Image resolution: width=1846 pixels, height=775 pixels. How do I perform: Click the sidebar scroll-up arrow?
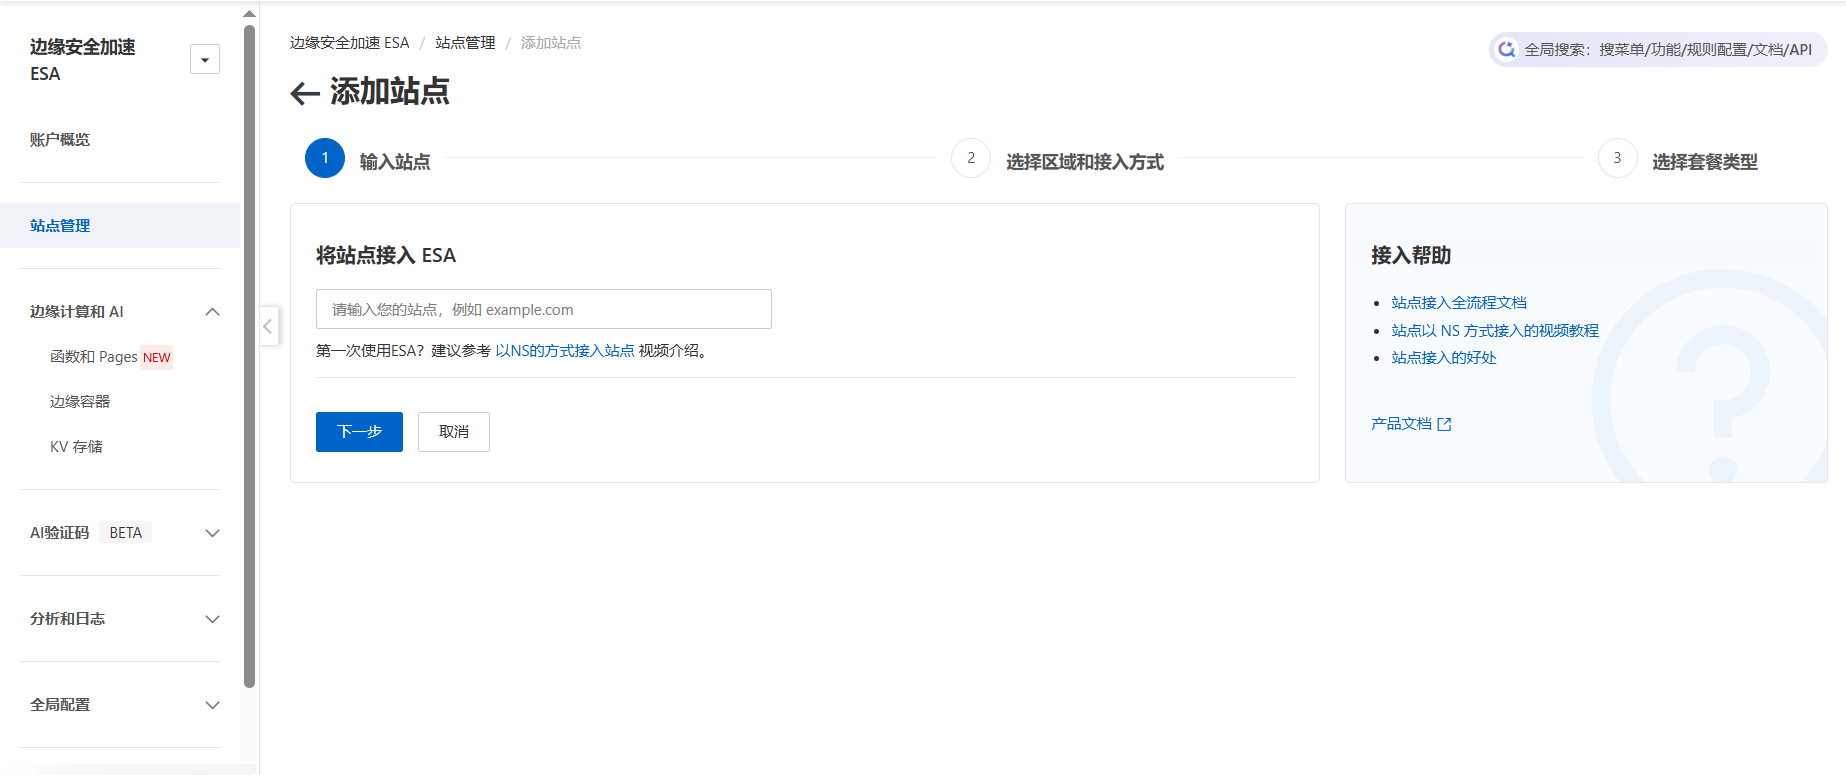click(249, 14)
